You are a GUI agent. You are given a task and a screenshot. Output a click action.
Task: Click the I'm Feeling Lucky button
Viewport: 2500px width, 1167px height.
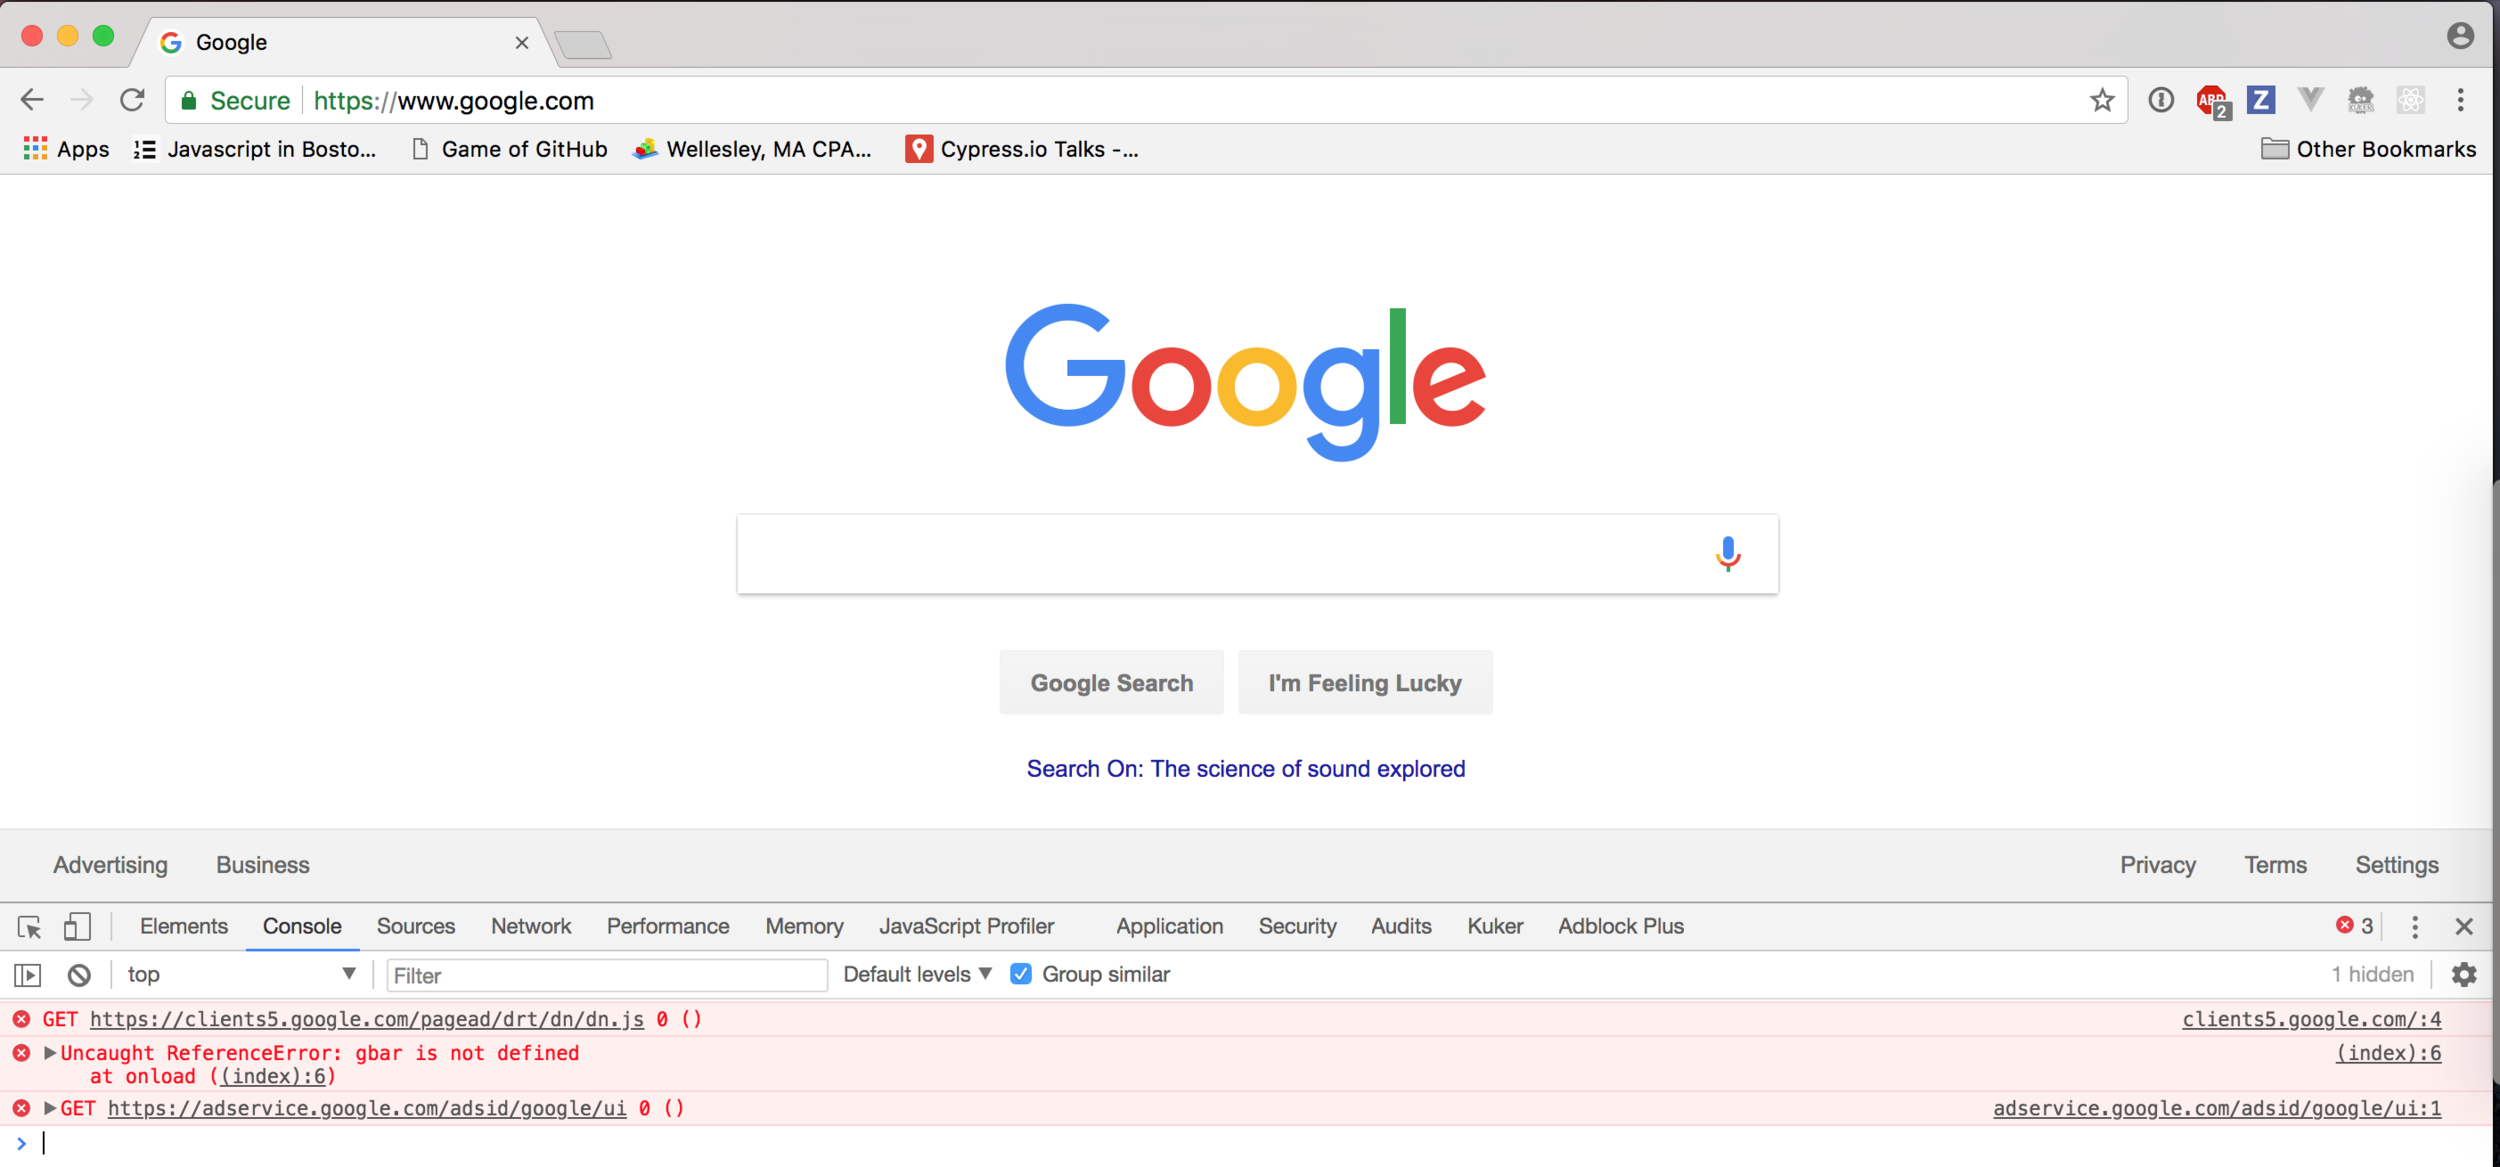click(x=1364, y=683)
